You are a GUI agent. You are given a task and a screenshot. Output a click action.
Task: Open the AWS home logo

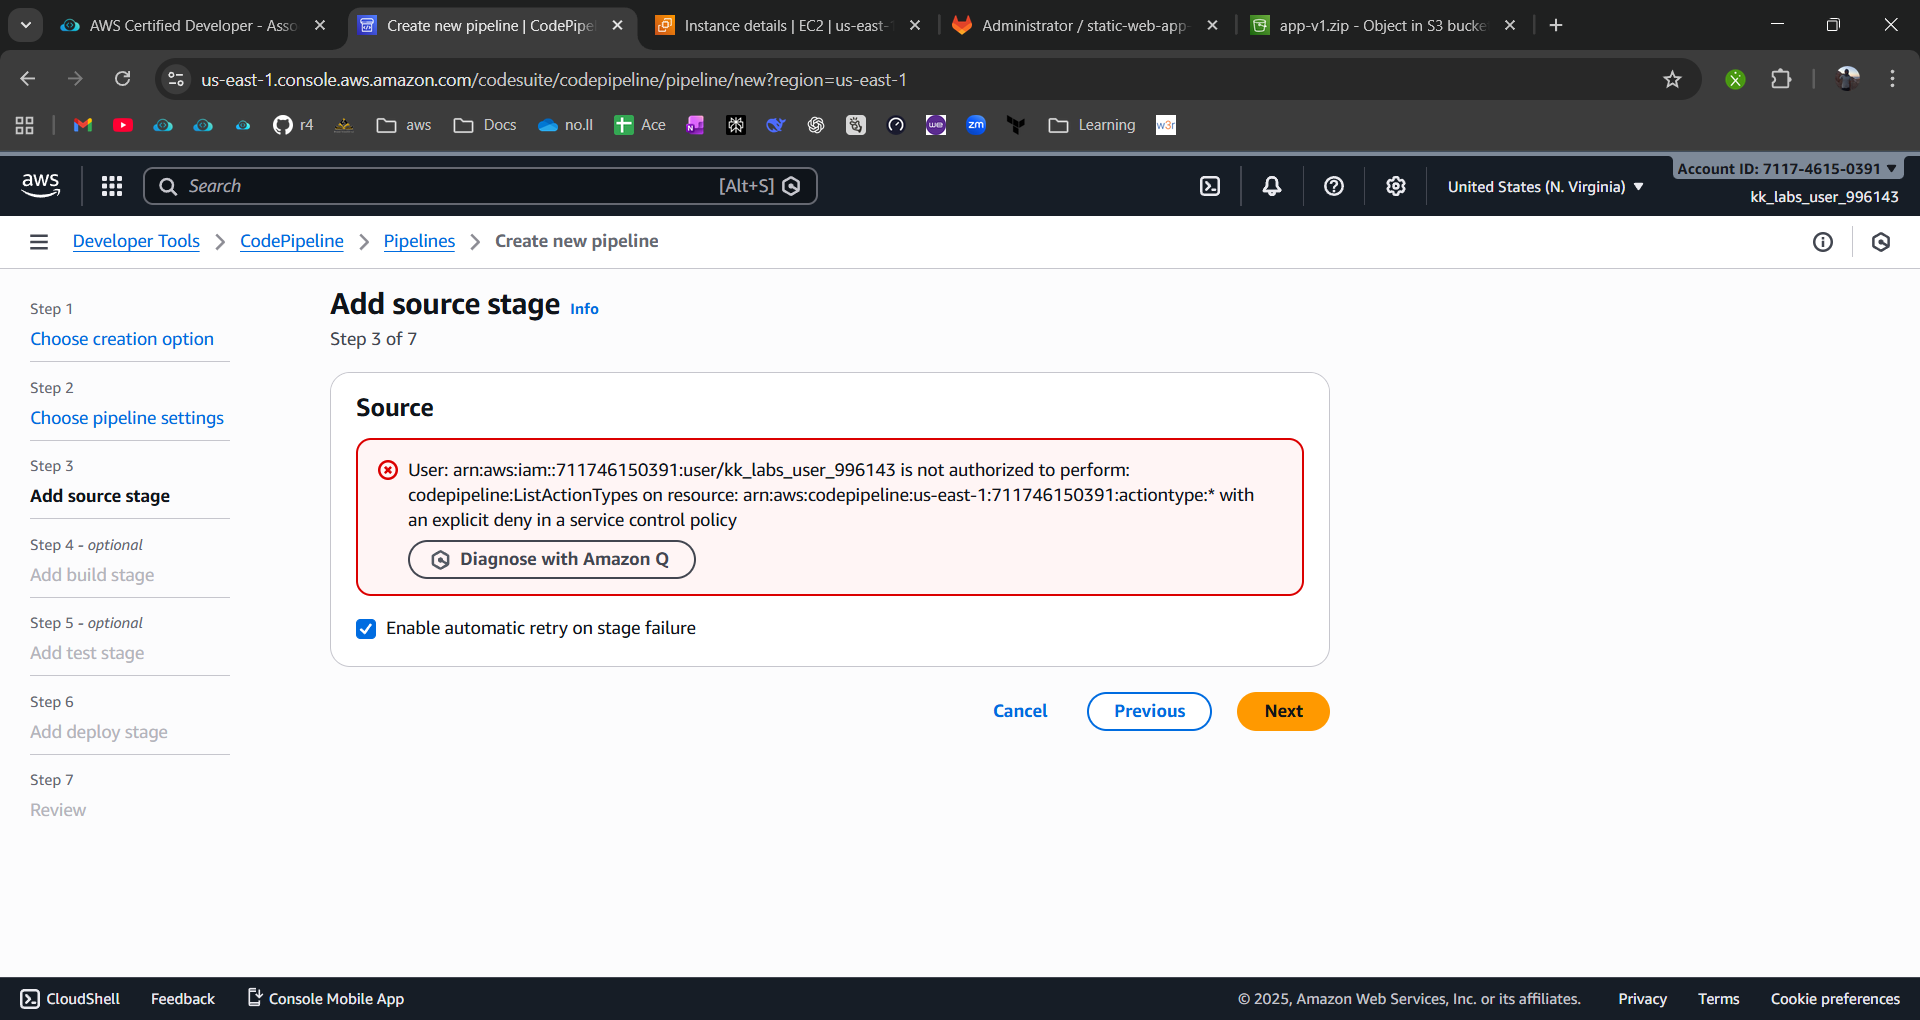40,185
